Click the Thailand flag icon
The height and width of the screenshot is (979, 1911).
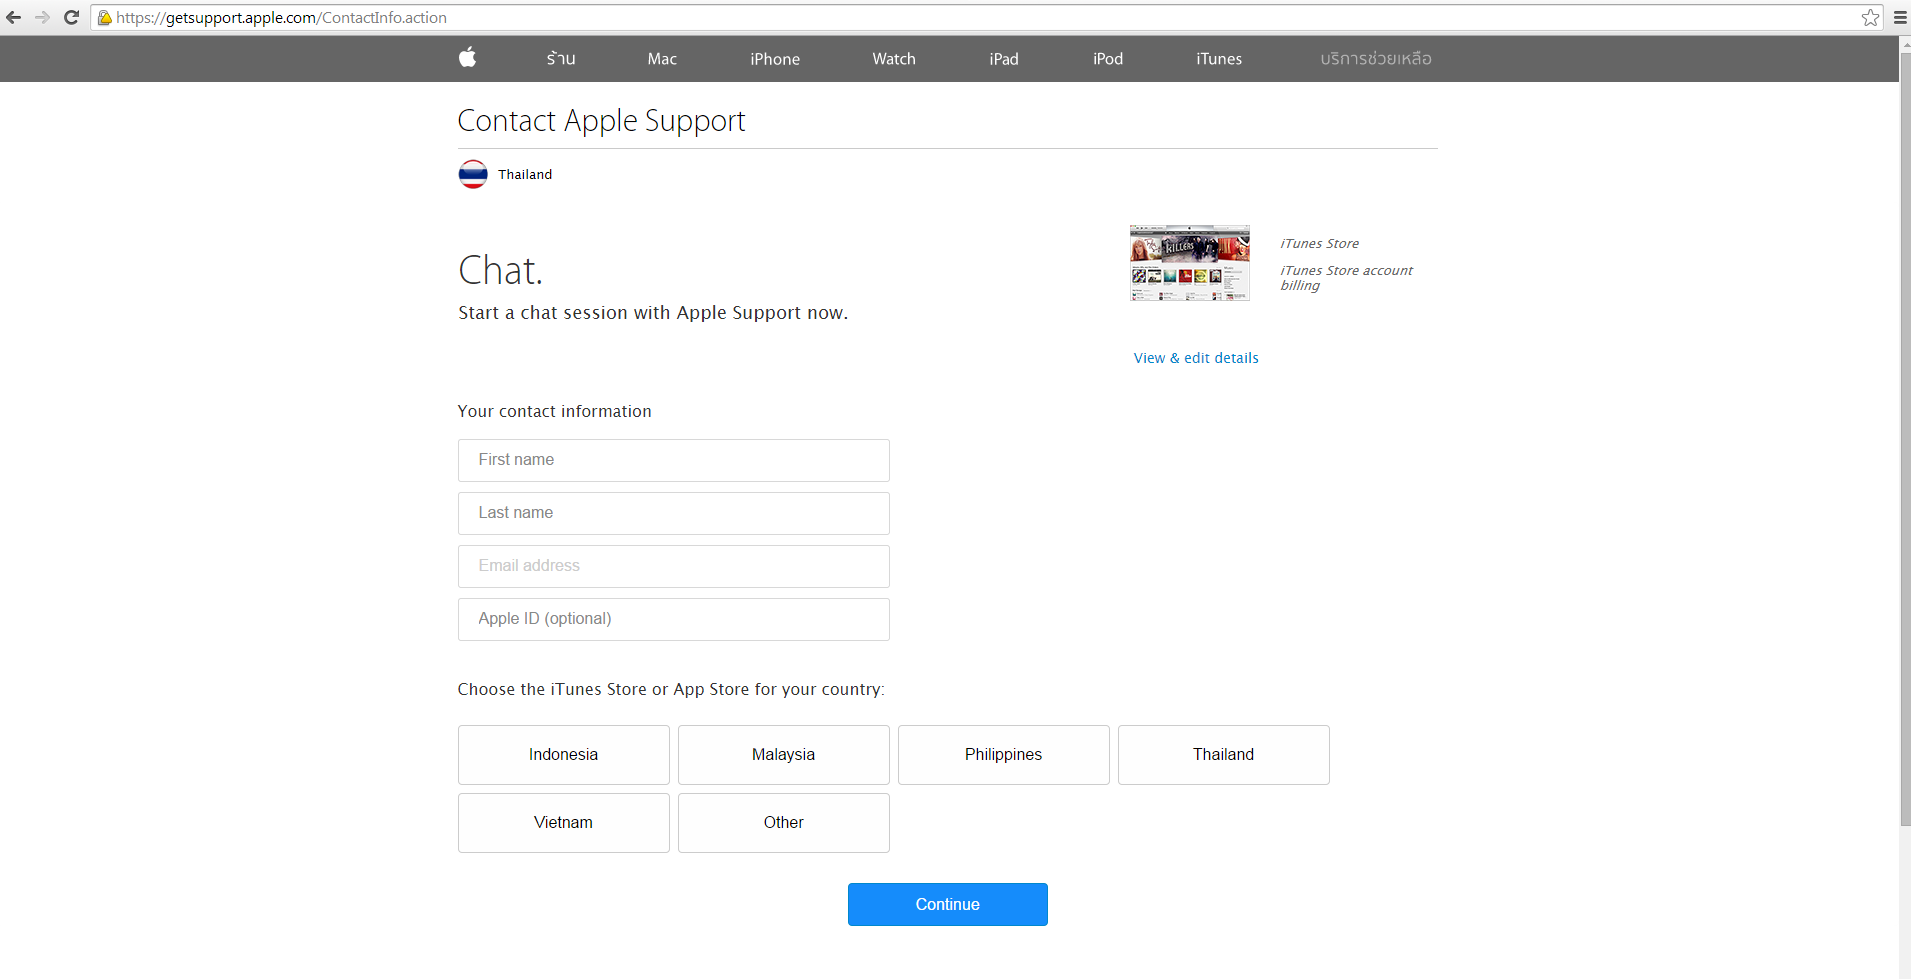[473, 174]
